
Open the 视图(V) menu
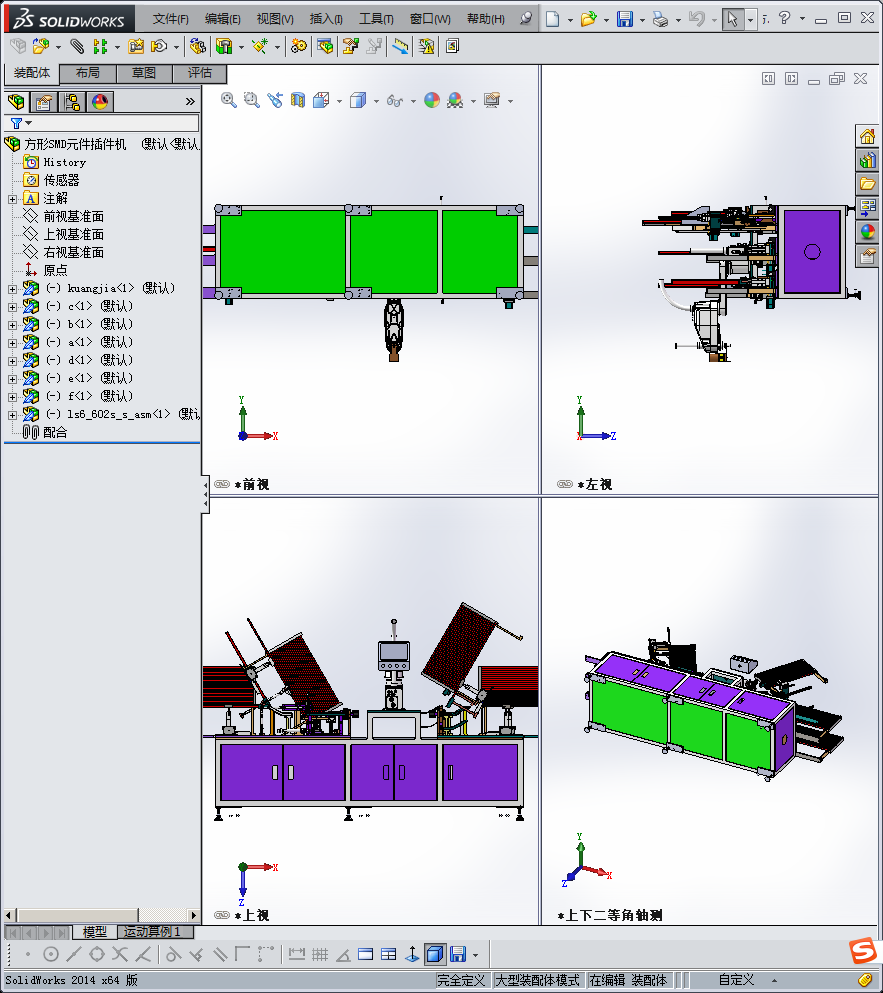tap(275, 19)
